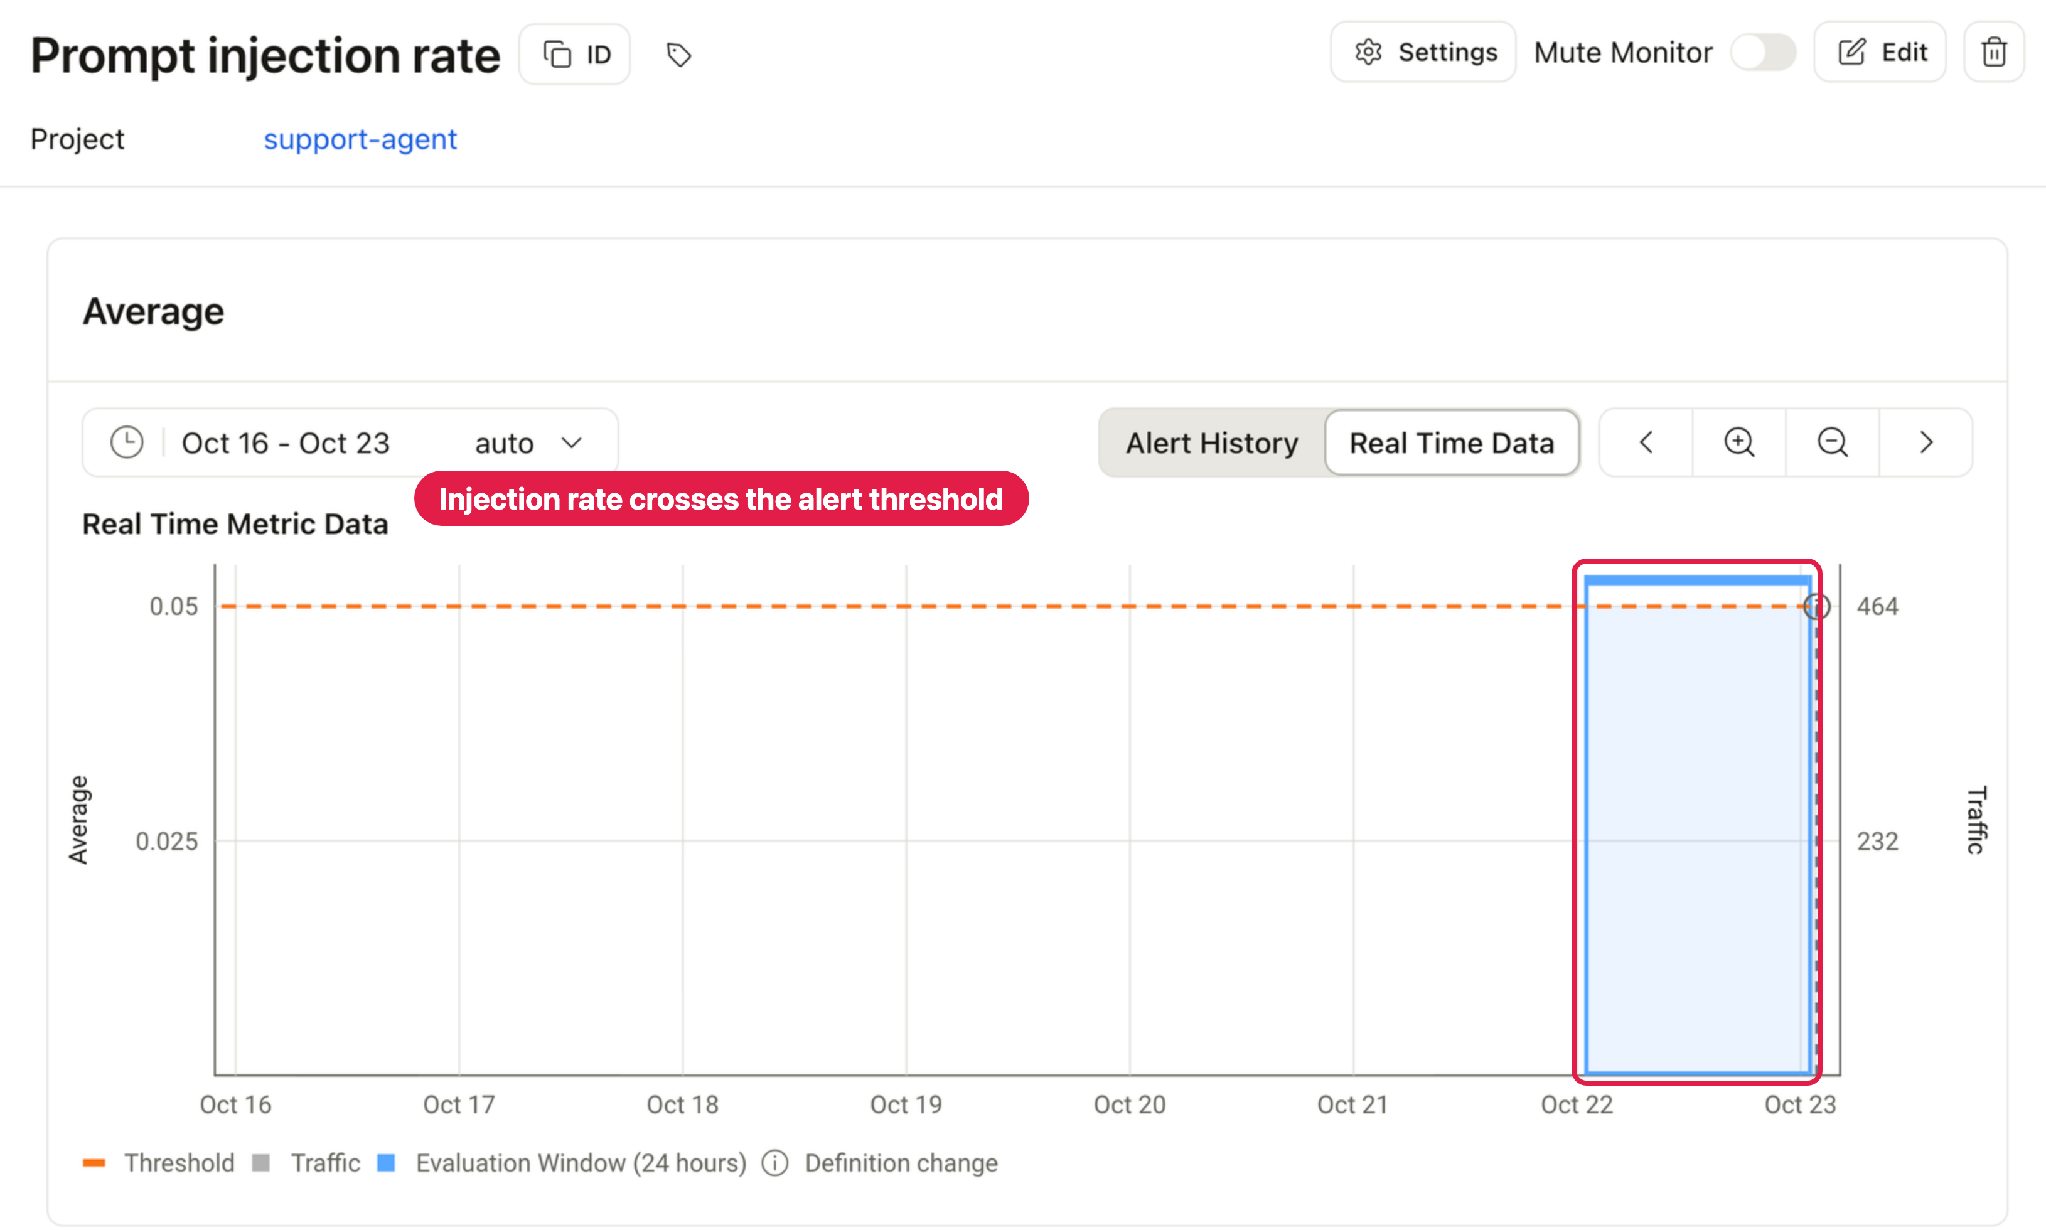This screenshot has height=1230, width=2046.
Task: Copy the monitor ID
Action: 575,54
